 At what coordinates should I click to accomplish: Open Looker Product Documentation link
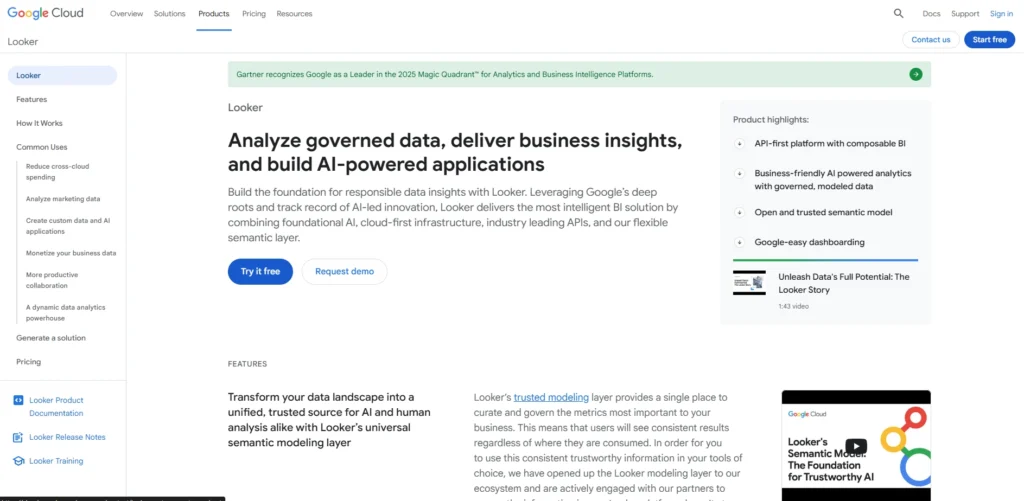(x=56, y=406)
